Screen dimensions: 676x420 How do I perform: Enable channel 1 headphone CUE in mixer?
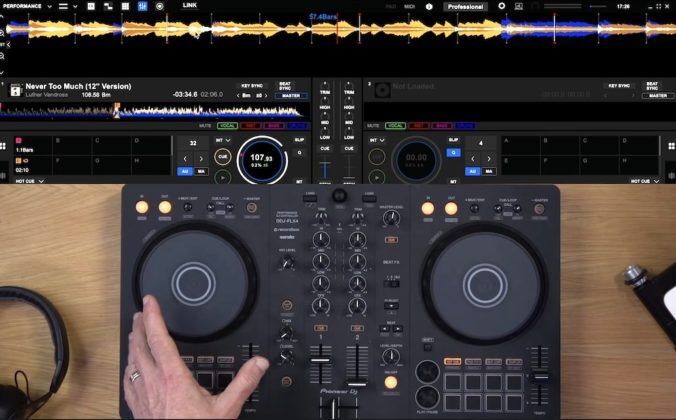(x=325, y=148)
